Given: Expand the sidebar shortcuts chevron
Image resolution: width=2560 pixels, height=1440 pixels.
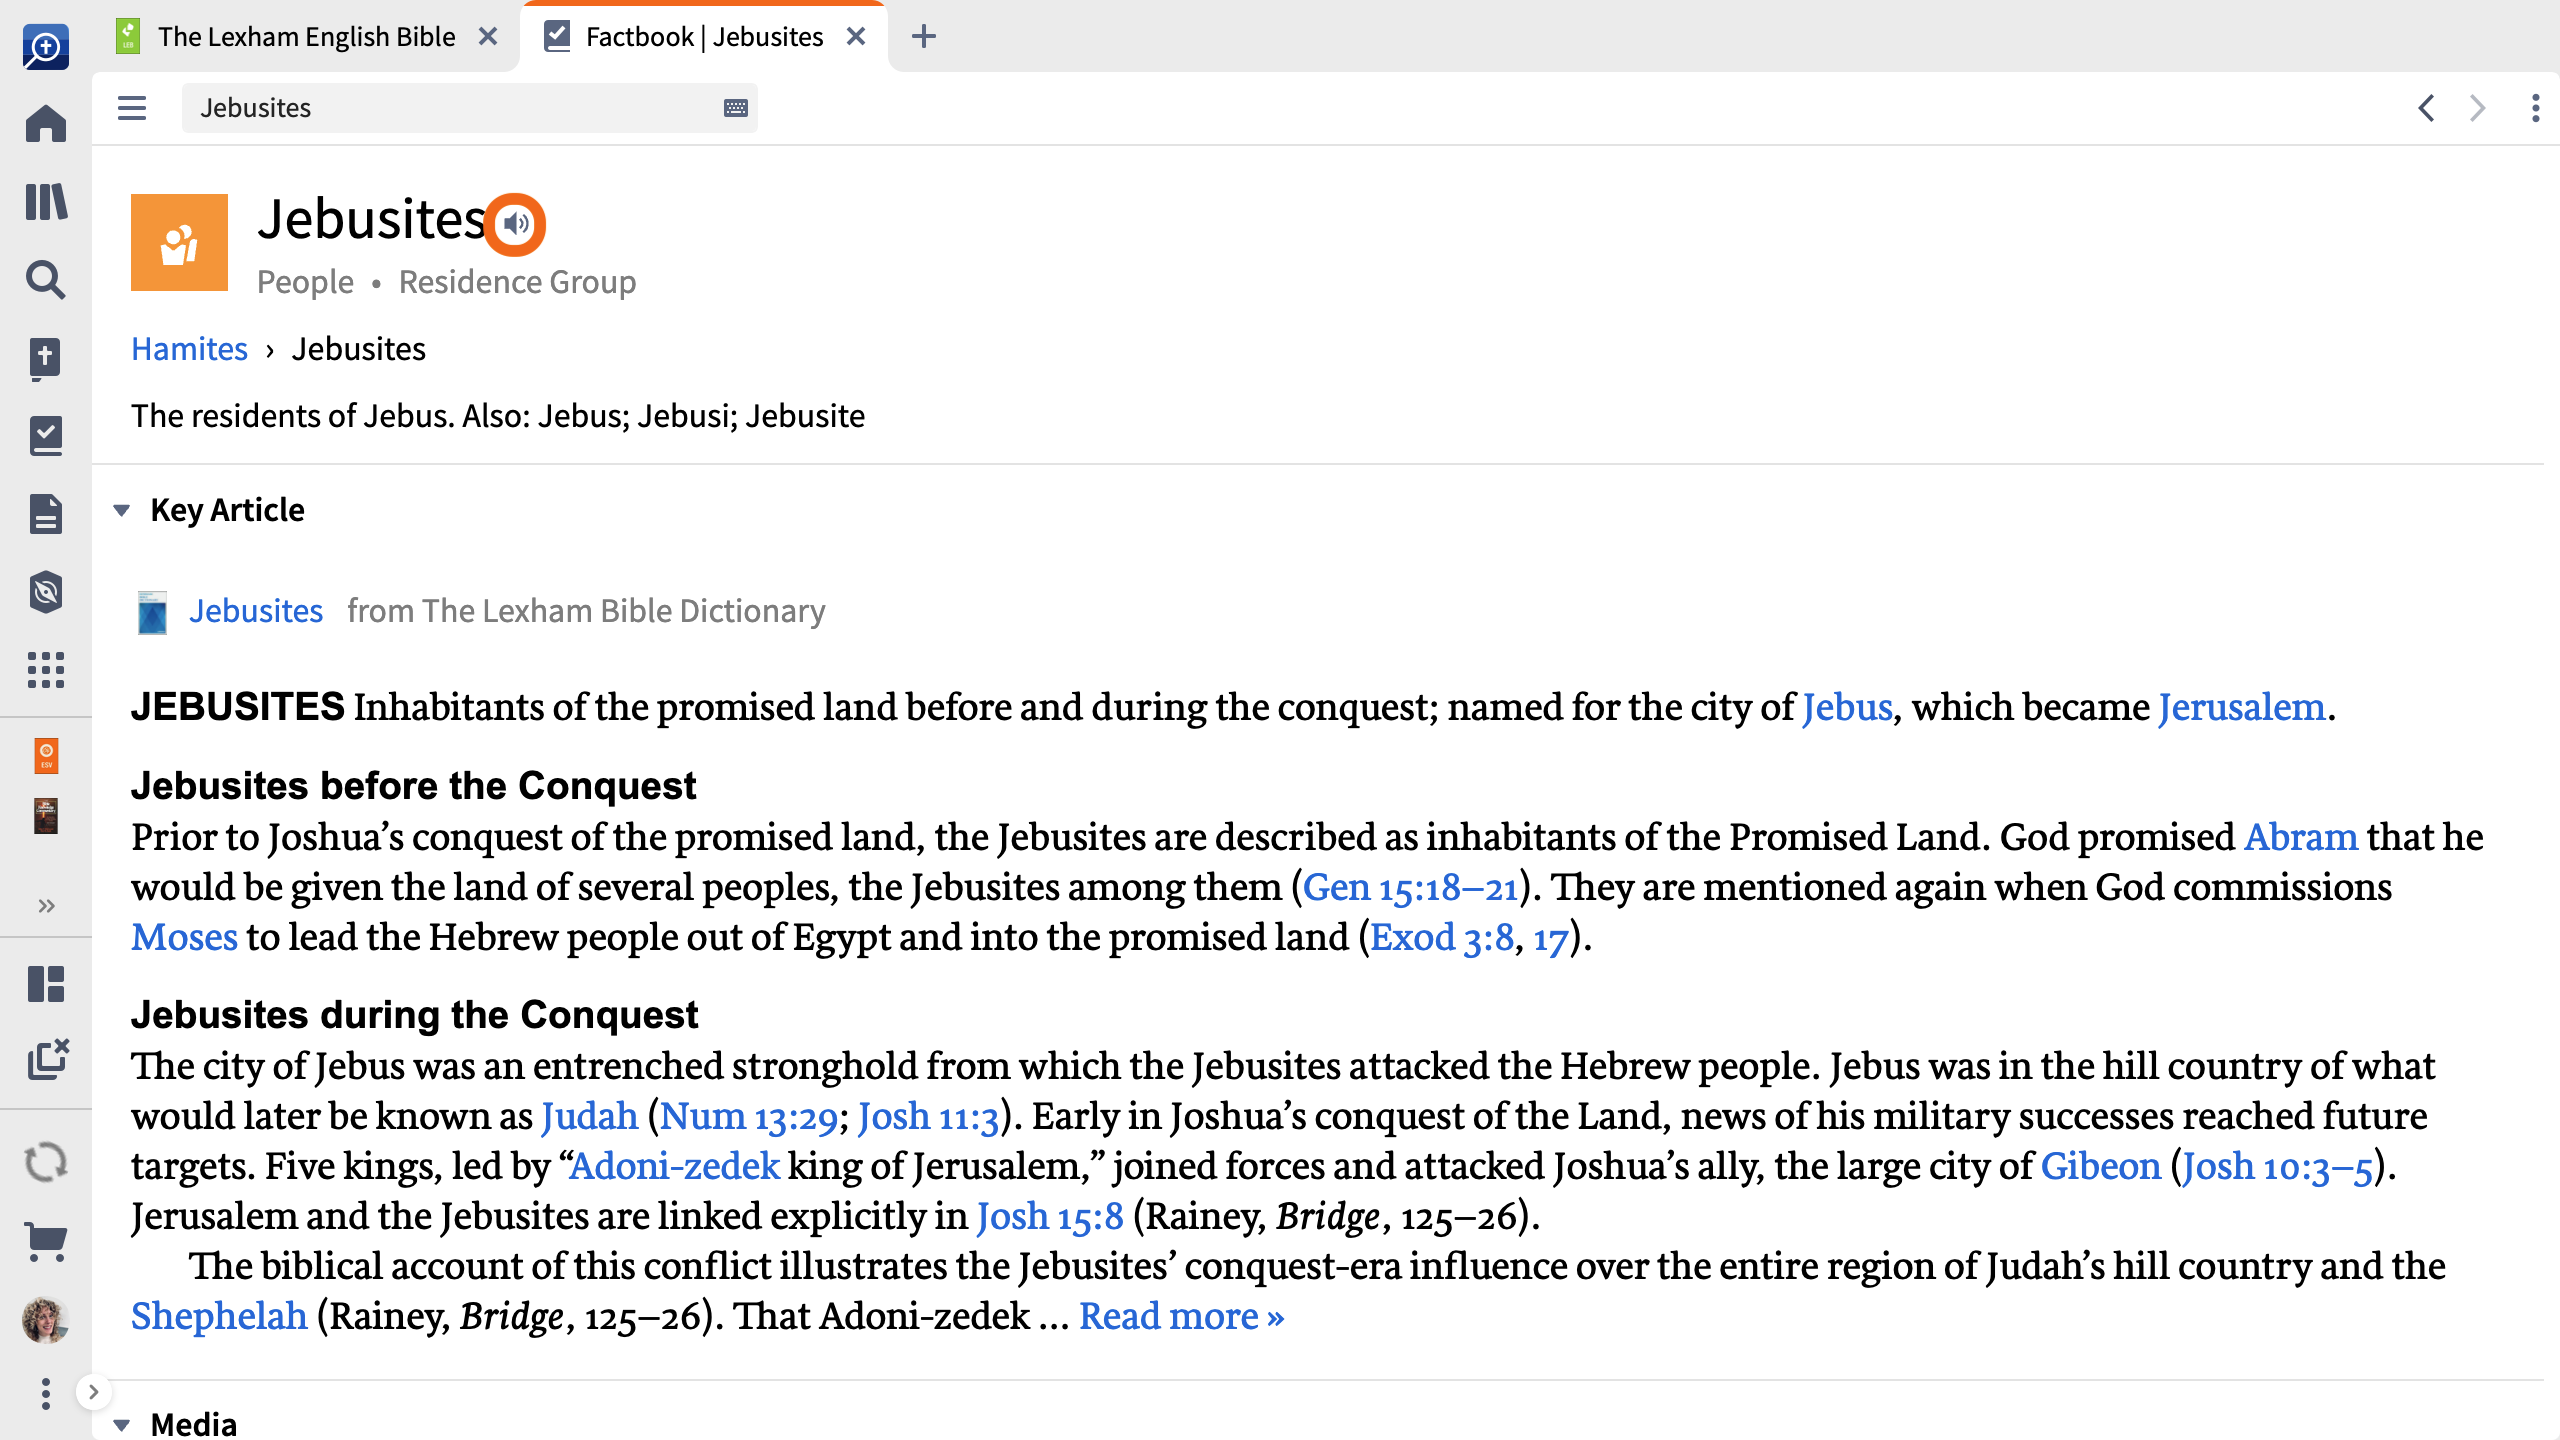Looking at the screenshot, I should point(46,906).
